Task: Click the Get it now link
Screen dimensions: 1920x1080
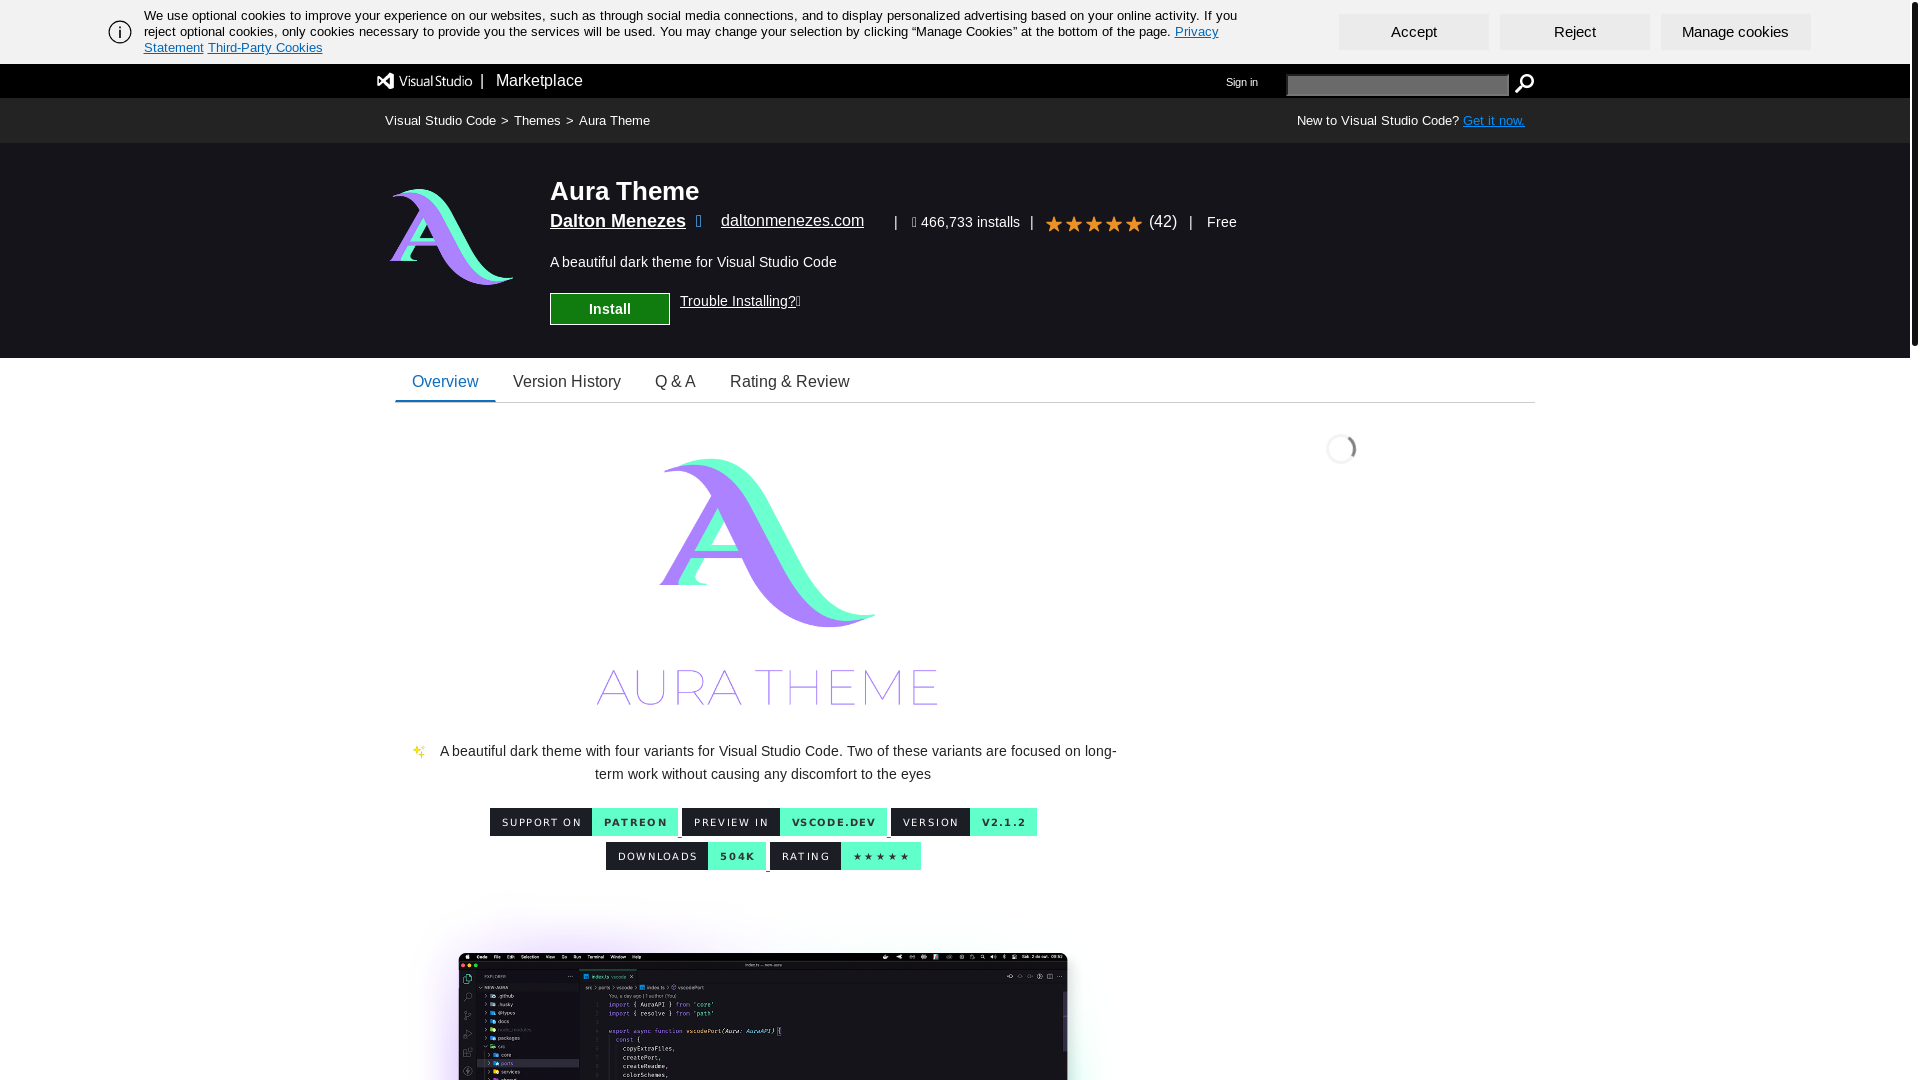Action: (x=1494, y=121)
